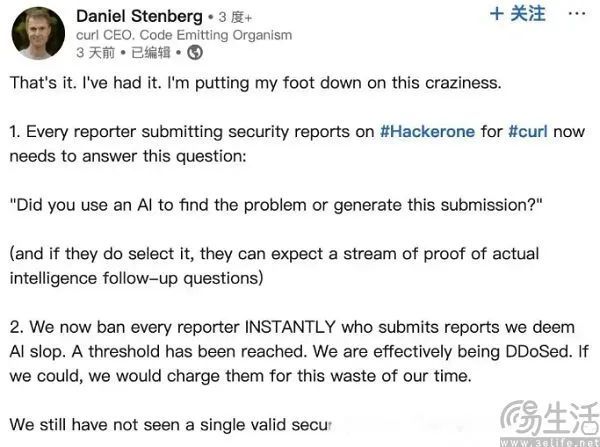
Task: Click the curl CEO headline text
Action: [184, 35]
